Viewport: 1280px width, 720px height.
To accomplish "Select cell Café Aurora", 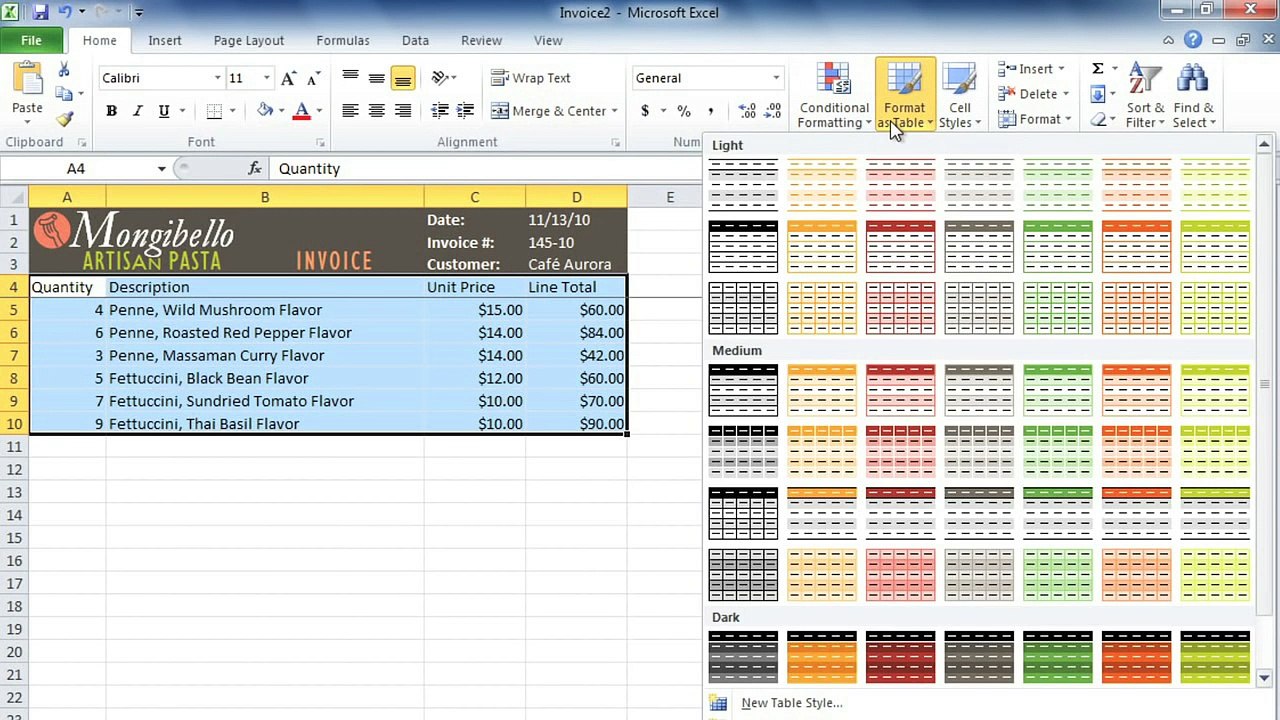I will (576, 264).
